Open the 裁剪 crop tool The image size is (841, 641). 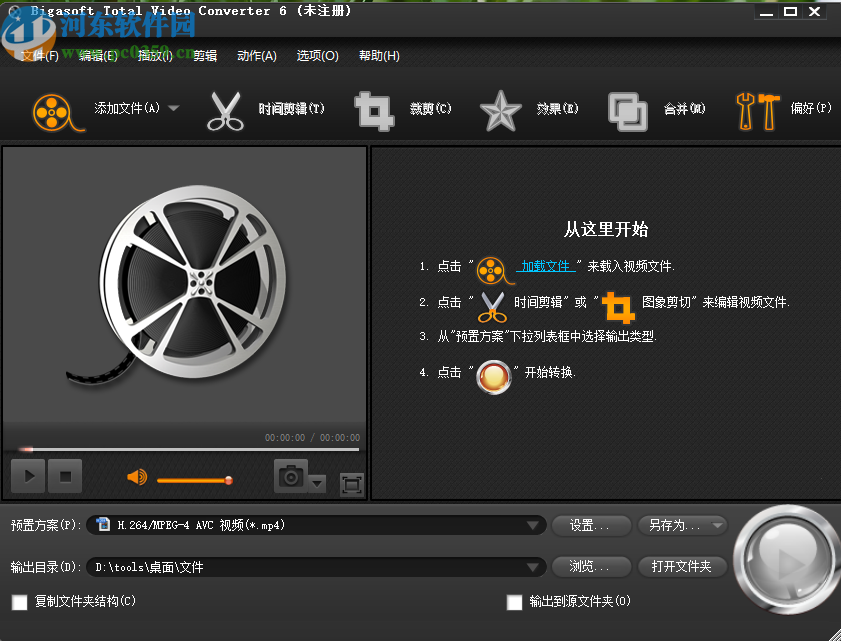click(374, 110)
